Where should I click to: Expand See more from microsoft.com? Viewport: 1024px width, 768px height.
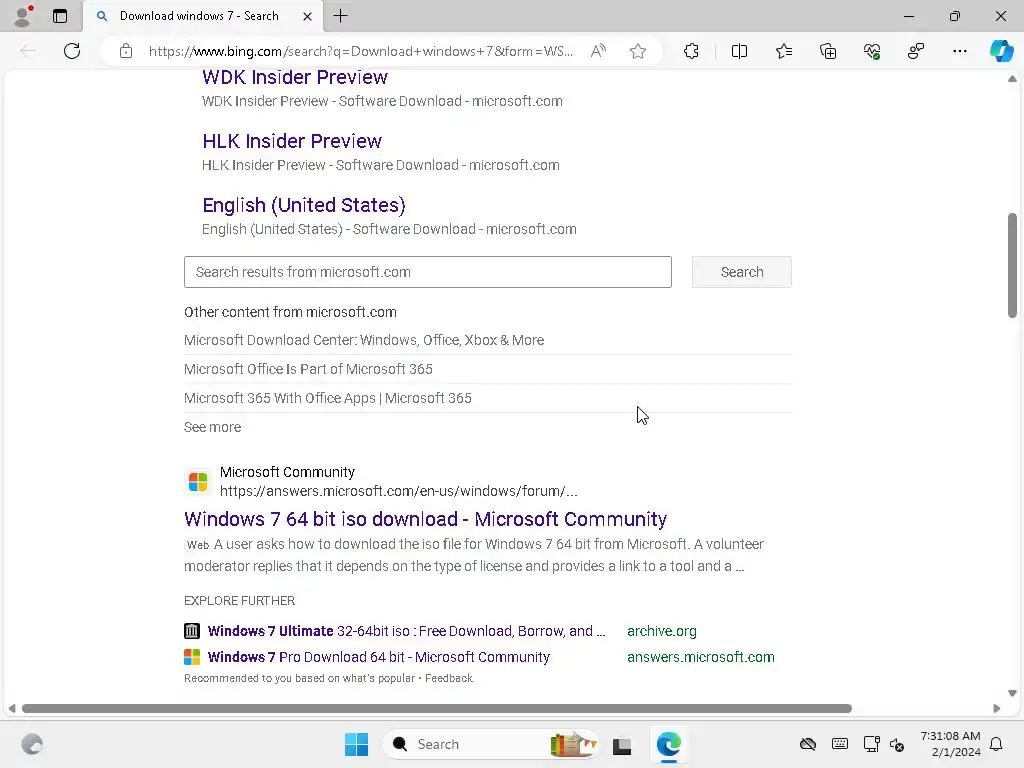[212, 427]
